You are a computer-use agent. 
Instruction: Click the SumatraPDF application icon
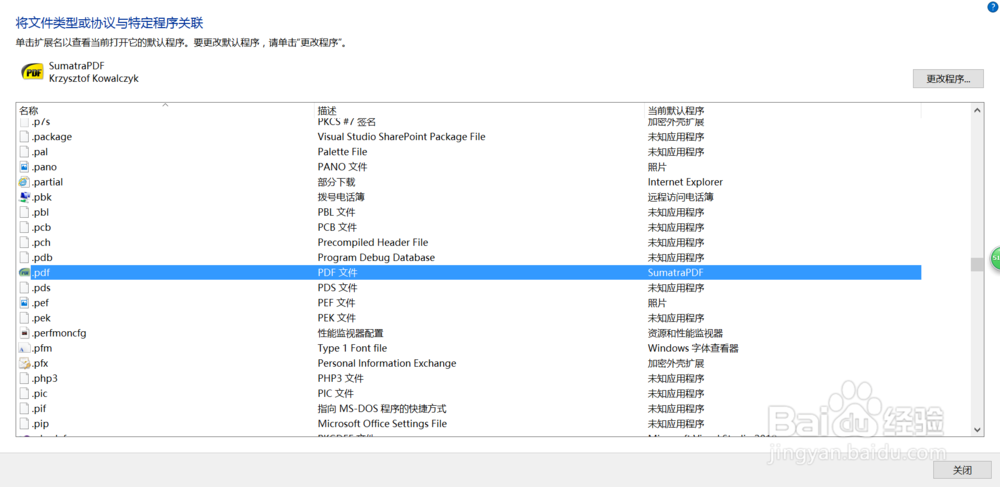32,72
